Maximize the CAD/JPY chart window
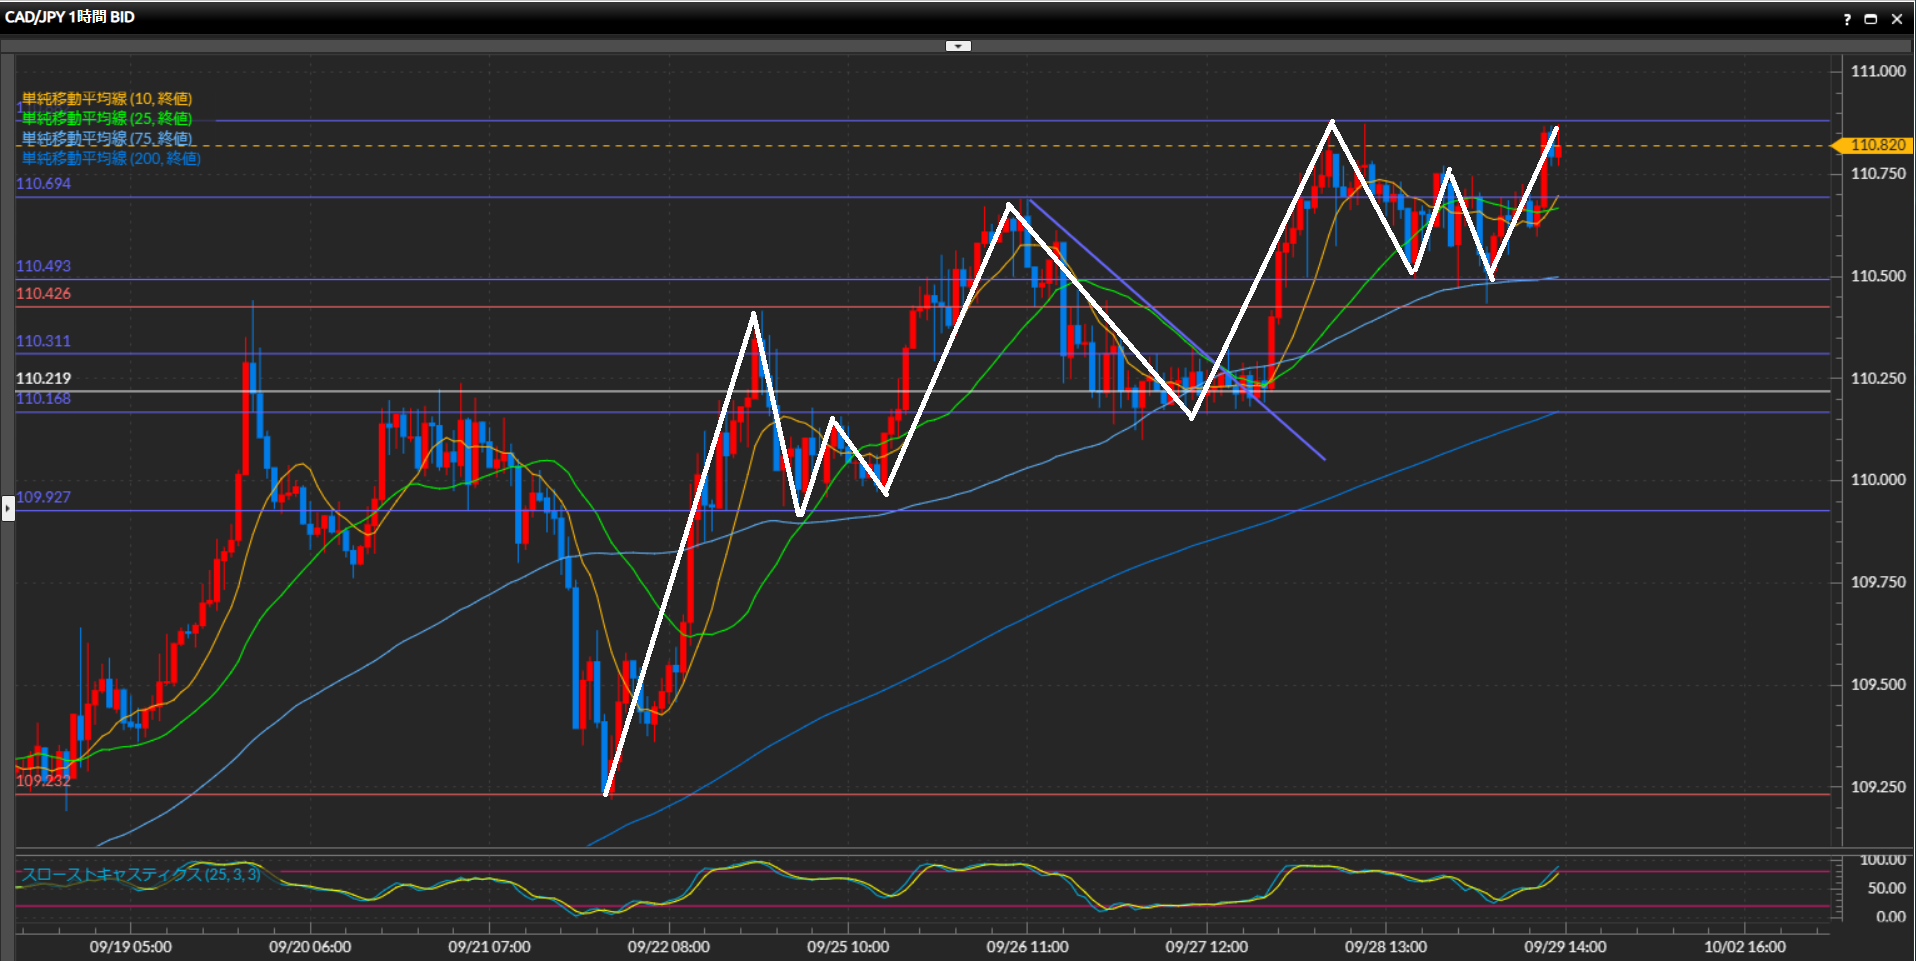Screen dimensions: 1916x961 pyautogui.click(x=1871, y=19)
